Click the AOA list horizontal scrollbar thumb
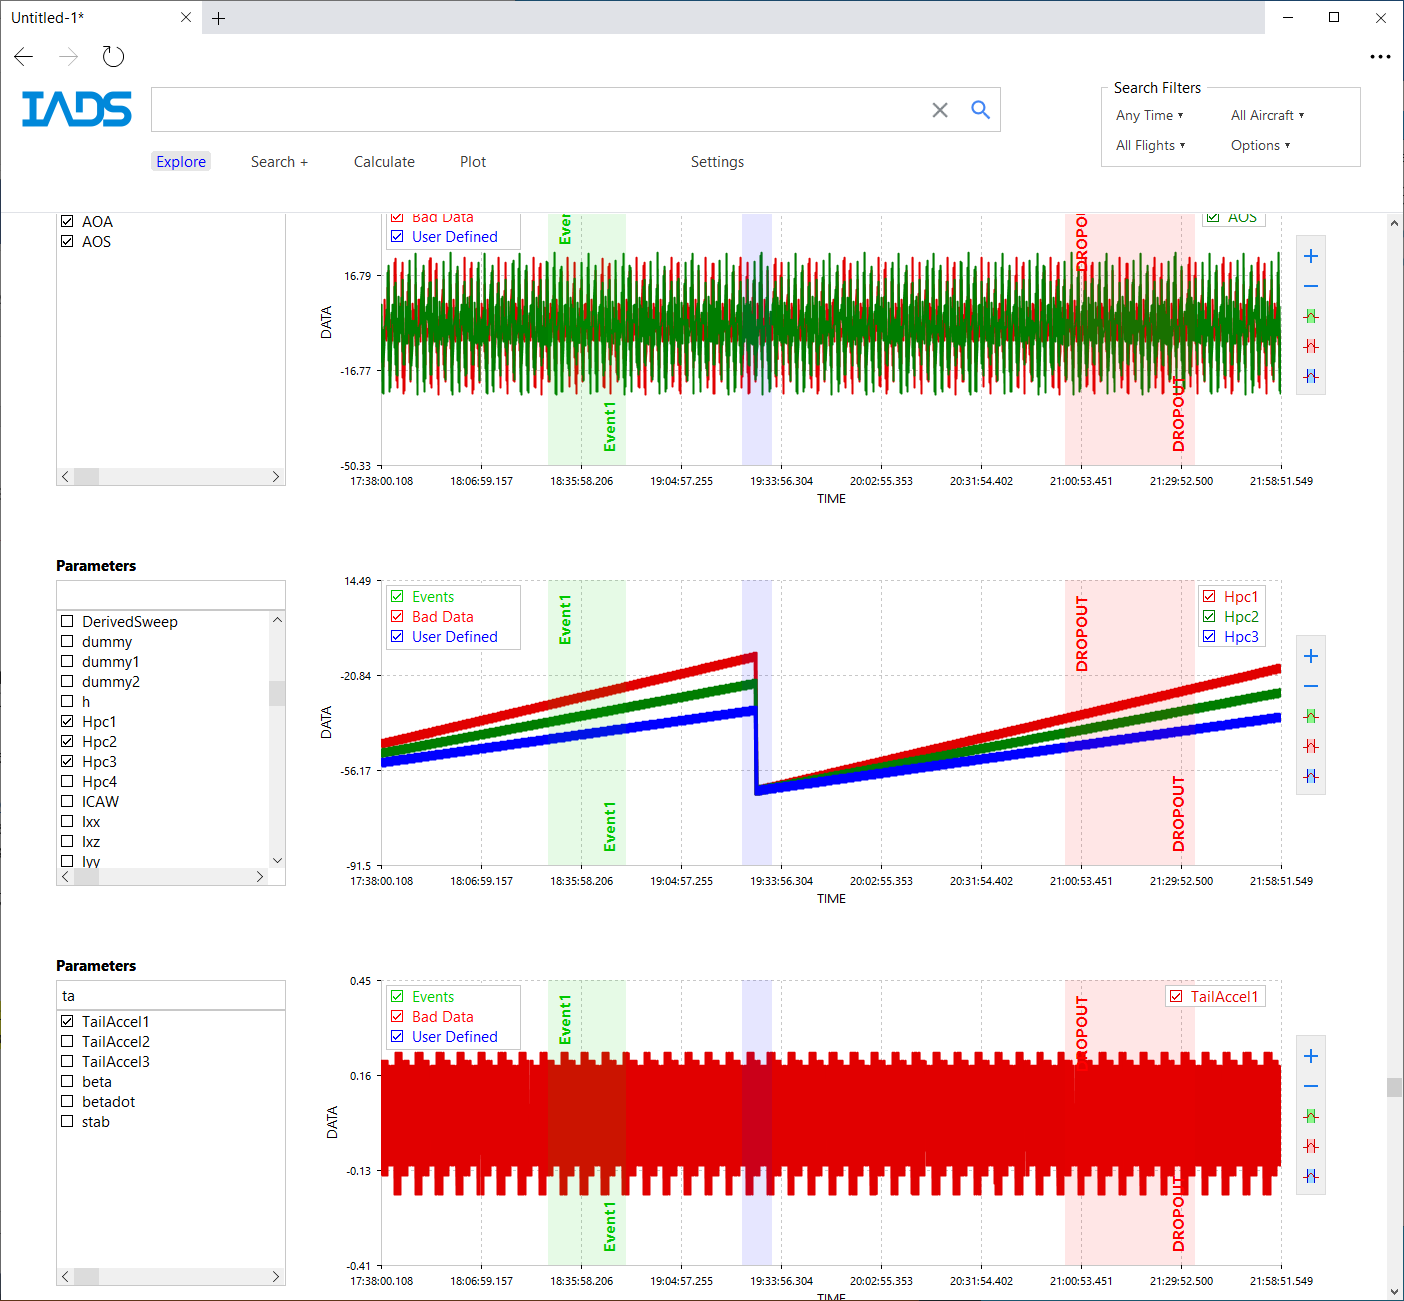Viewport: 1404px width, 1301px height. [x=87, y=477]
